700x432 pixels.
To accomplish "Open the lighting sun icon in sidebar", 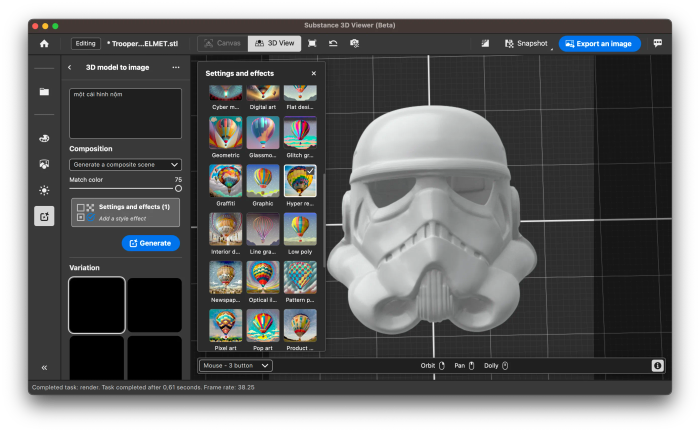I will (x=44, y=191).
